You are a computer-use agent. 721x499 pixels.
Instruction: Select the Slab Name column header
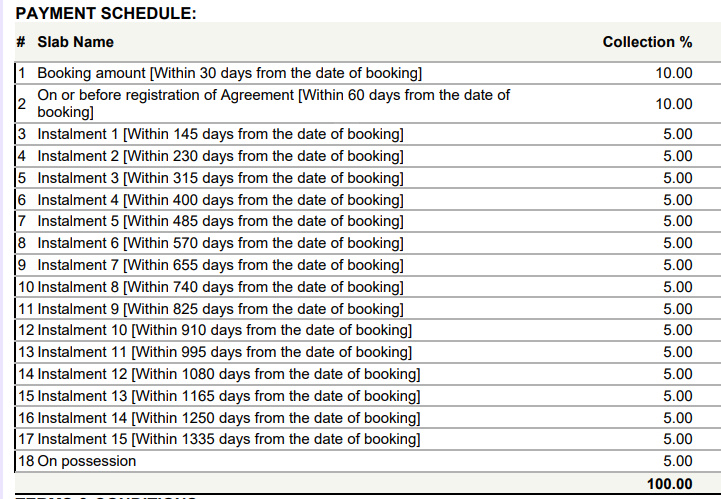[75, 42]
